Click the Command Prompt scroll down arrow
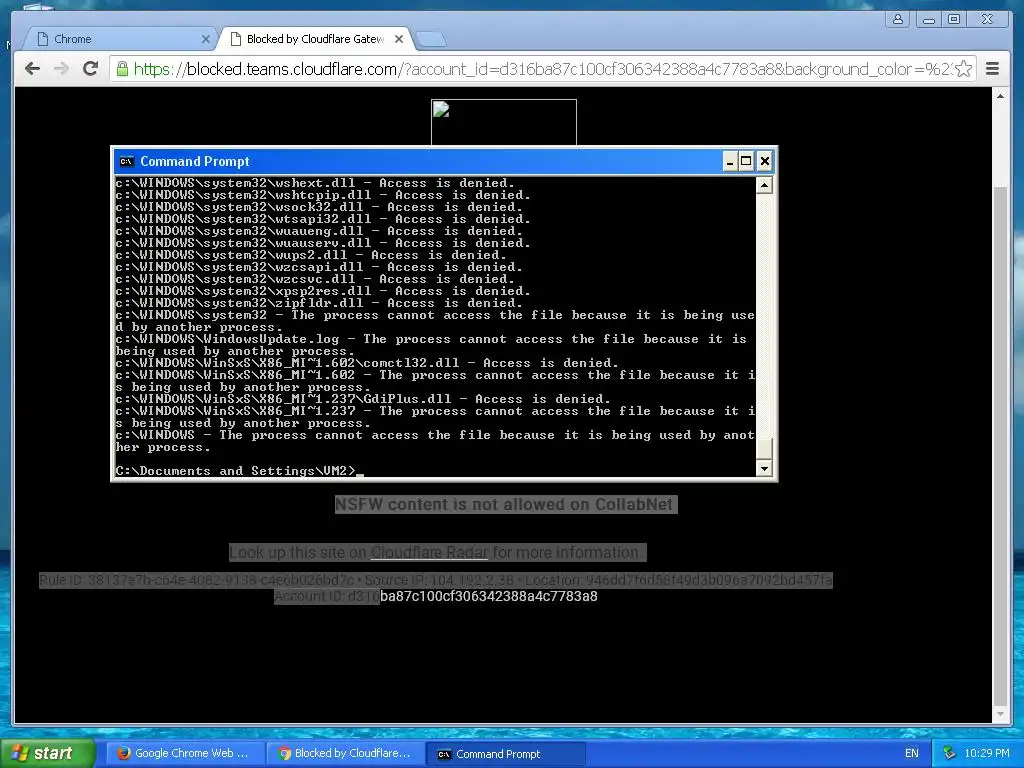This screenshot has width=1024, height=768. (764, 468)
